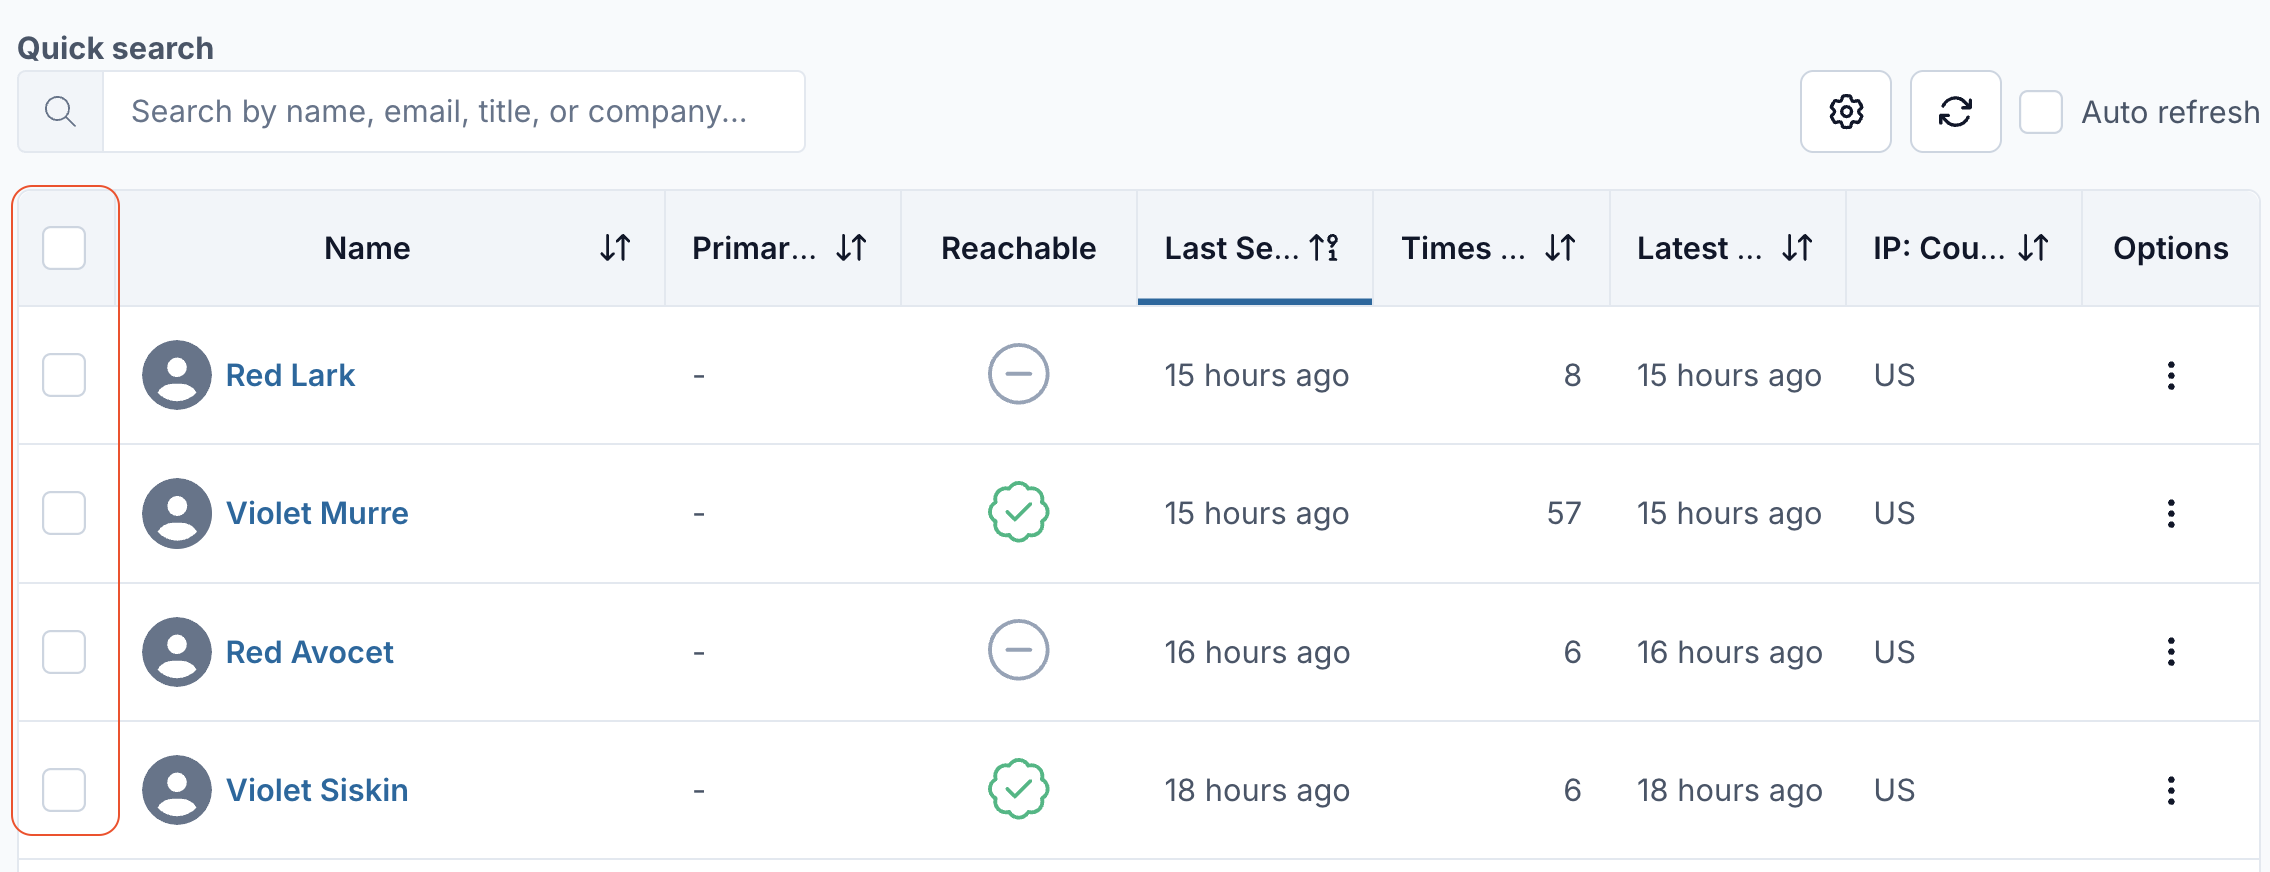The height and width of the screenshot is (872, 2270).
Task: Sort by Primar... column header
Action: [x=783, y=248]
